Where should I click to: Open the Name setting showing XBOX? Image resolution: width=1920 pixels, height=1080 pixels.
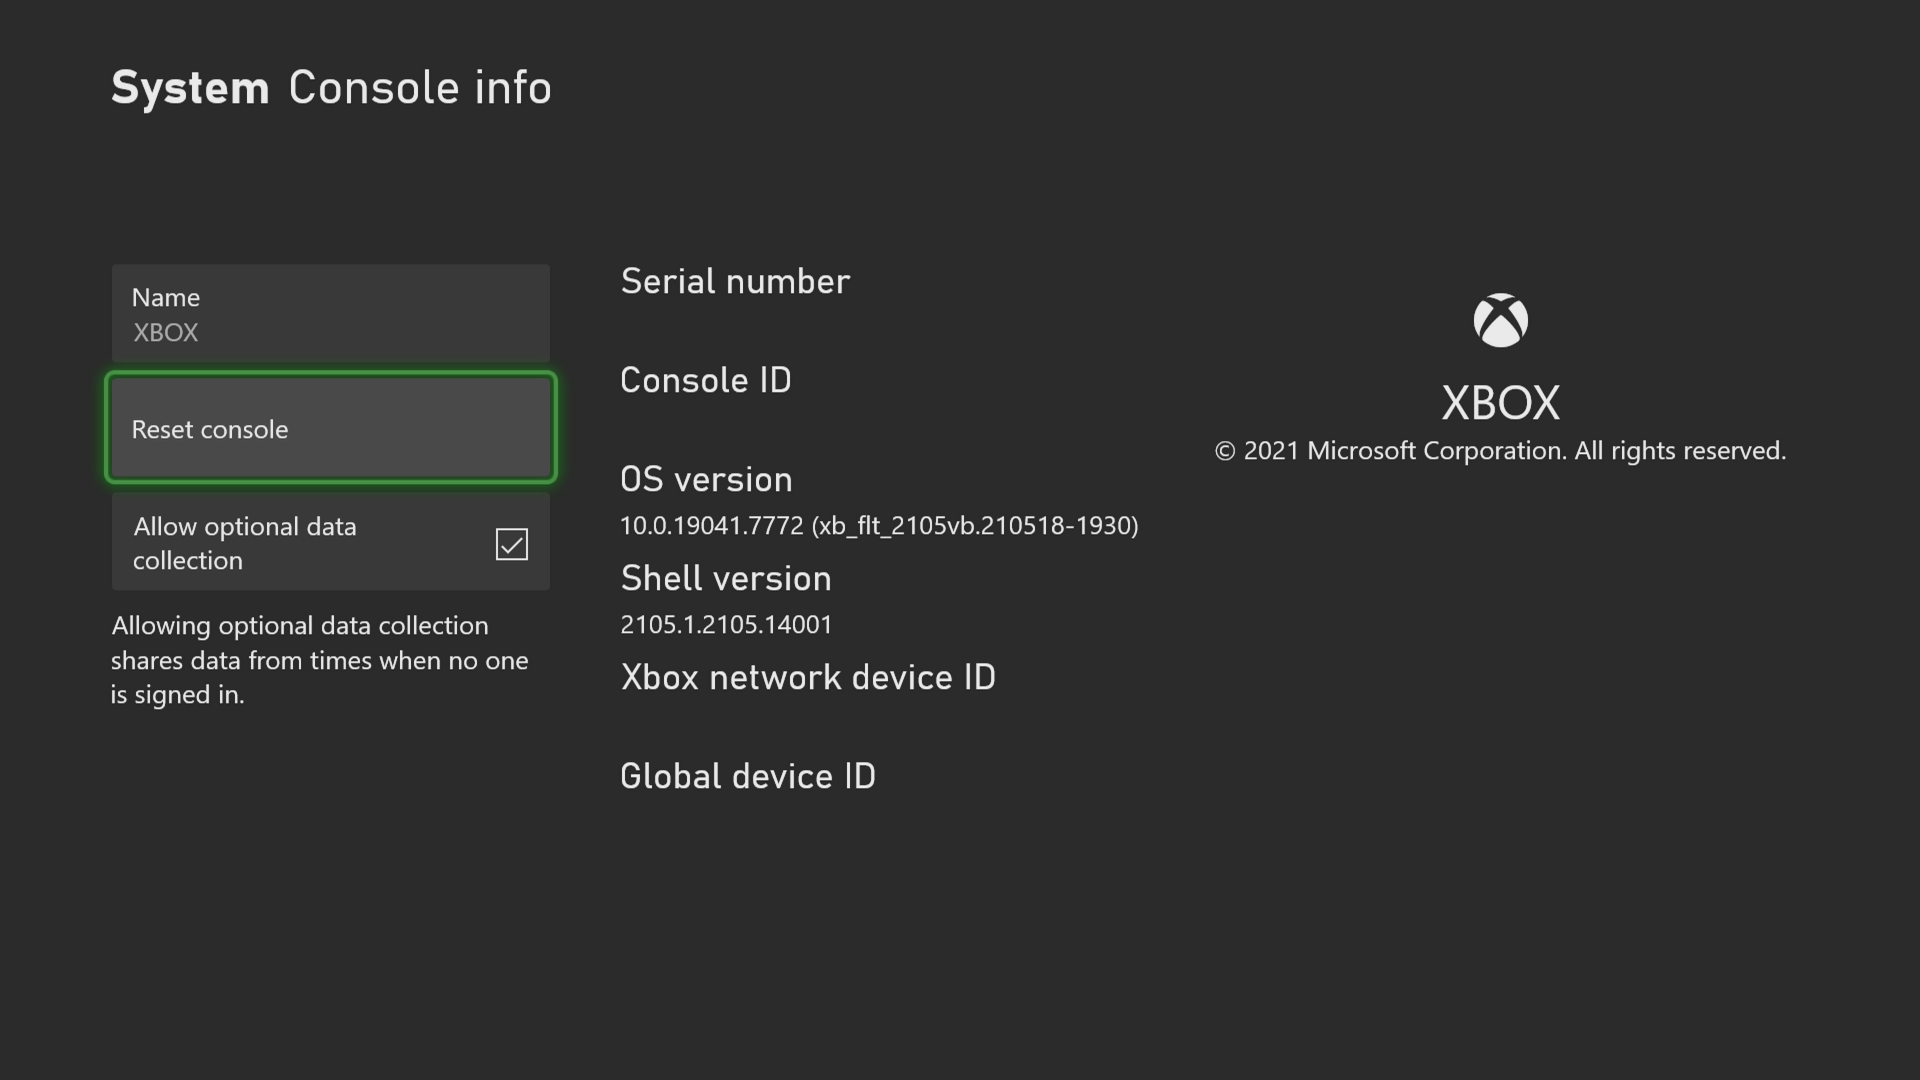[x=330, y=313]
